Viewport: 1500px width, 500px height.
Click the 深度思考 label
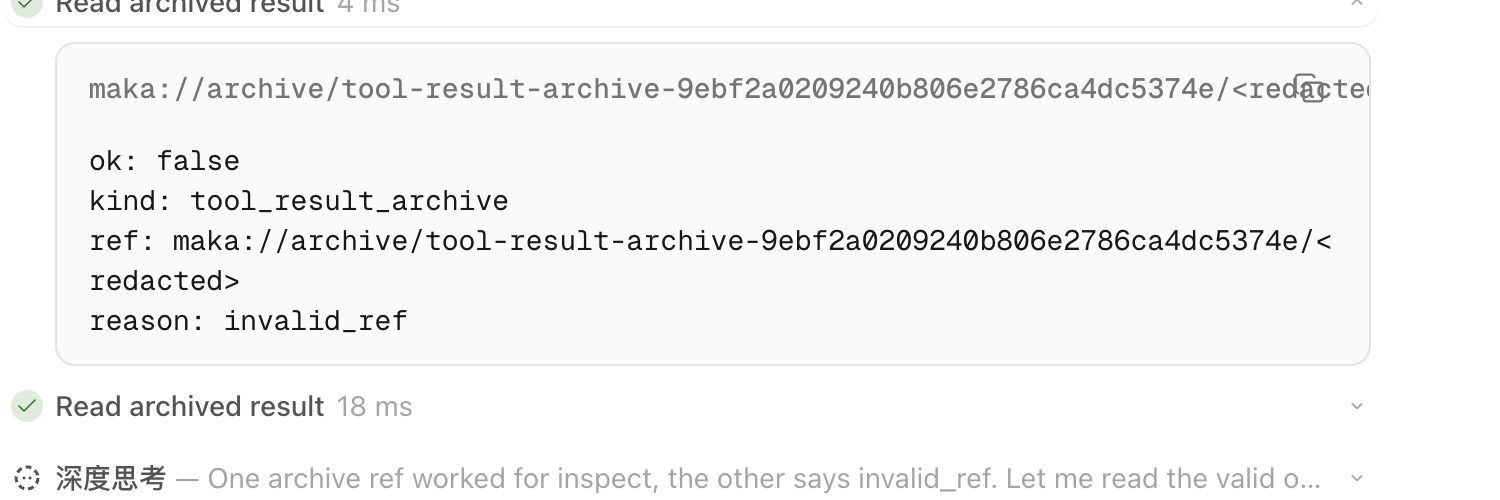110,478
